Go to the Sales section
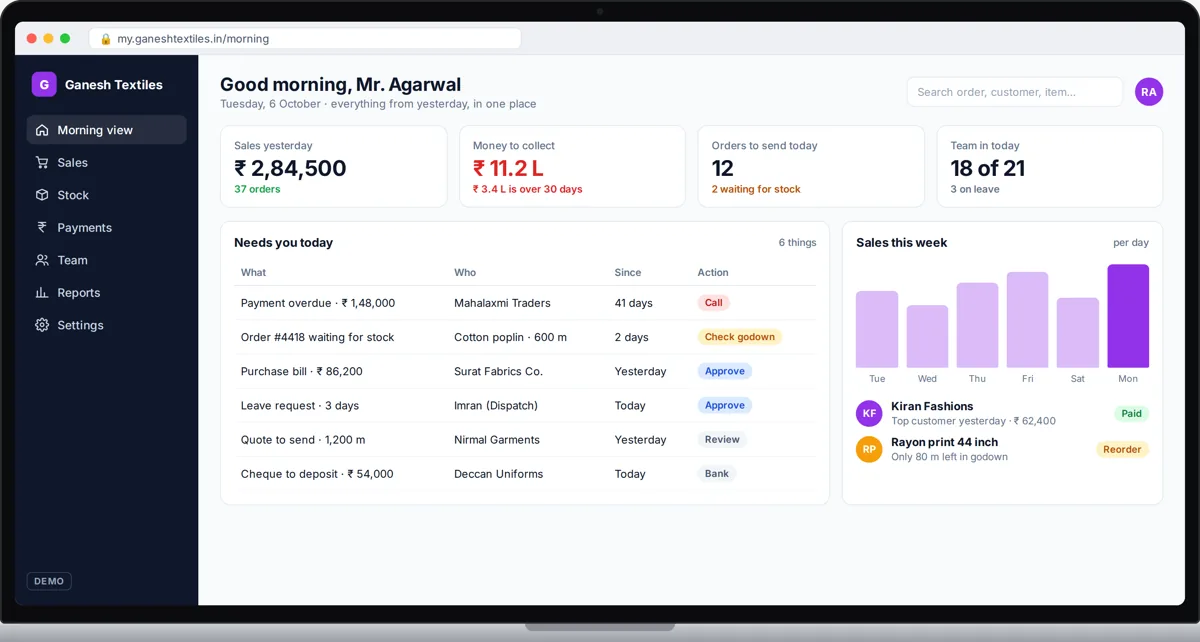The image size is (1200, 642). [x=107, y=162]
